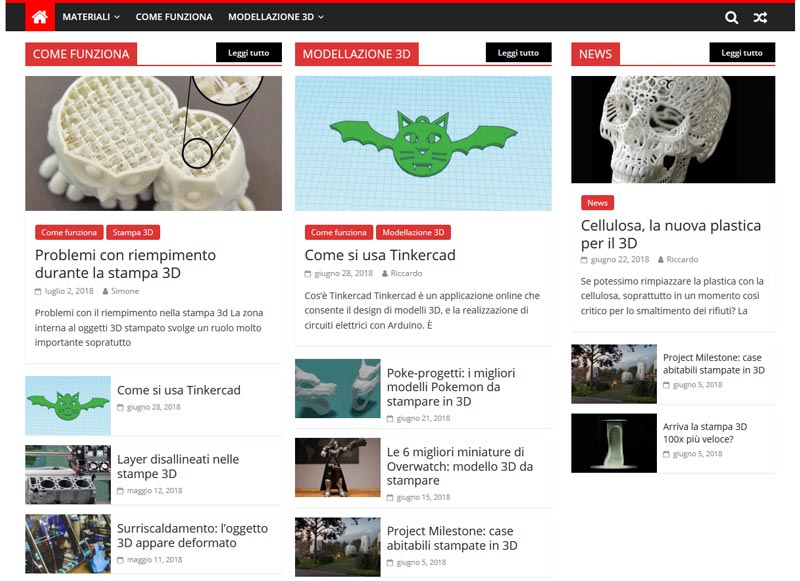Open the Come Funziona menu item
800x581 pixels.
pos(174,17)
